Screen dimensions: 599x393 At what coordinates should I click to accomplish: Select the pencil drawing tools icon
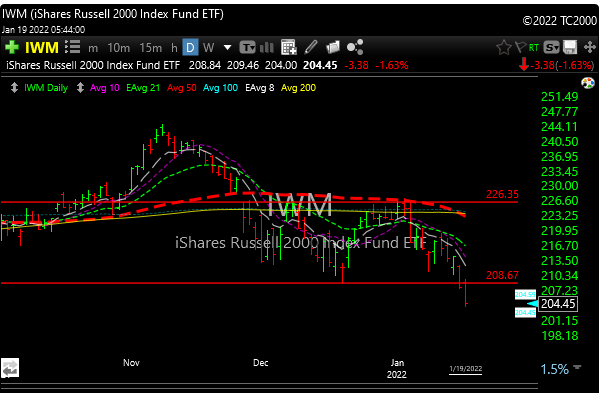point(311,47)
